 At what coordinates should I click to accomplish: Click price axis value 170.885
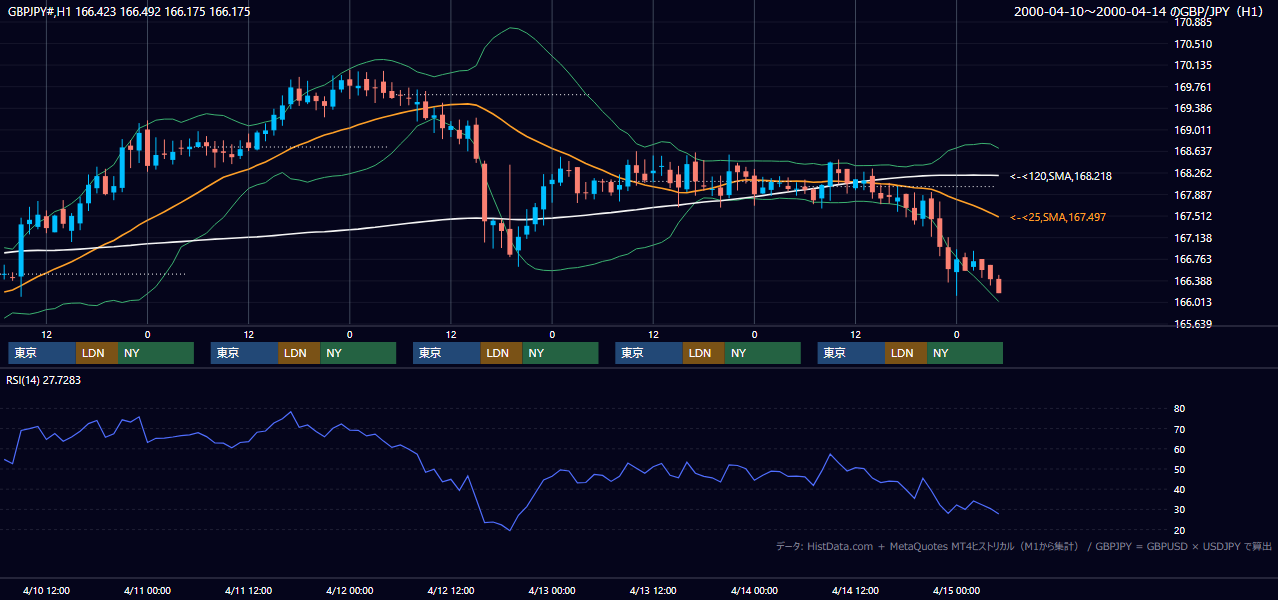[x=1193, y=22]
